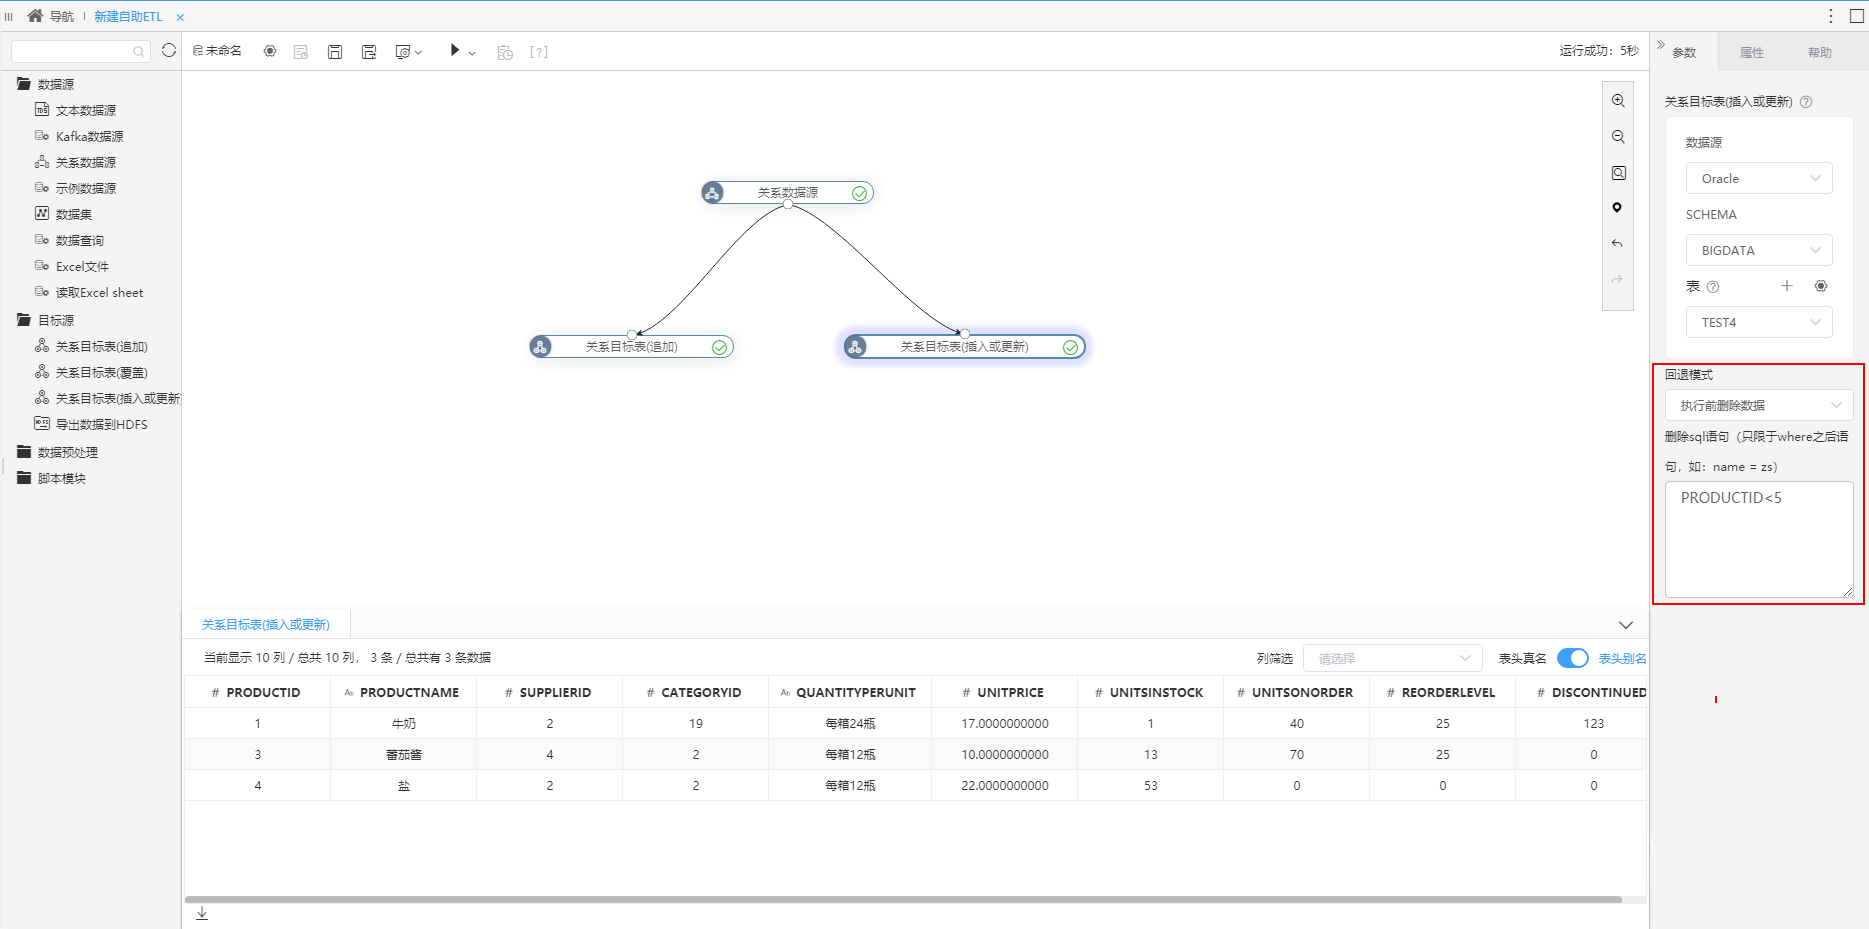Select 文本数据源 in the tree
The width and height of the screenshot is (1869, 929).
point(76,111)
